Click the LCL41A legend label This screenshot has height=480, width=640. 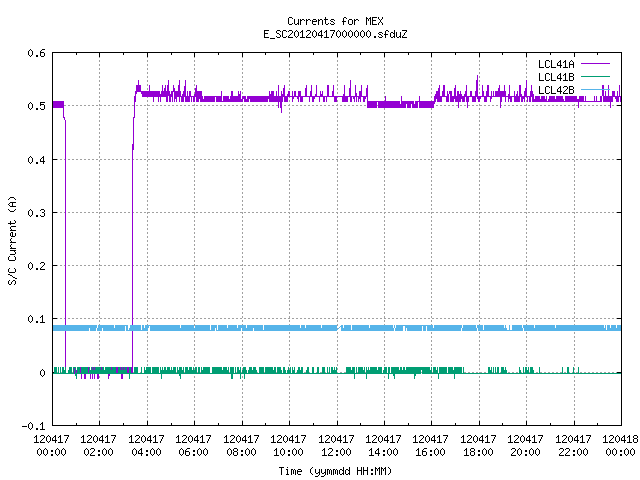coord(556,64)
